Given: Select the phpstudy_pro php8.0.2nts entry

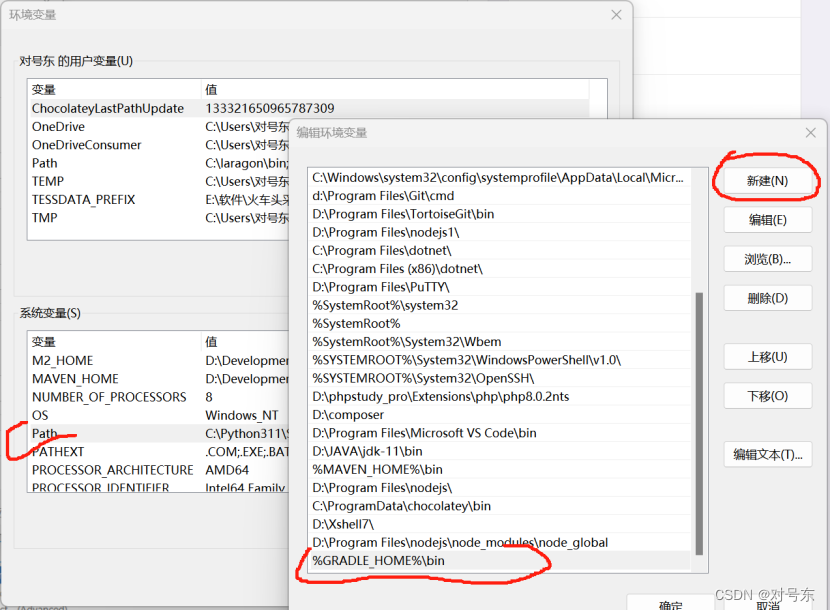Looking at the screenshot, I should [499, 397].
